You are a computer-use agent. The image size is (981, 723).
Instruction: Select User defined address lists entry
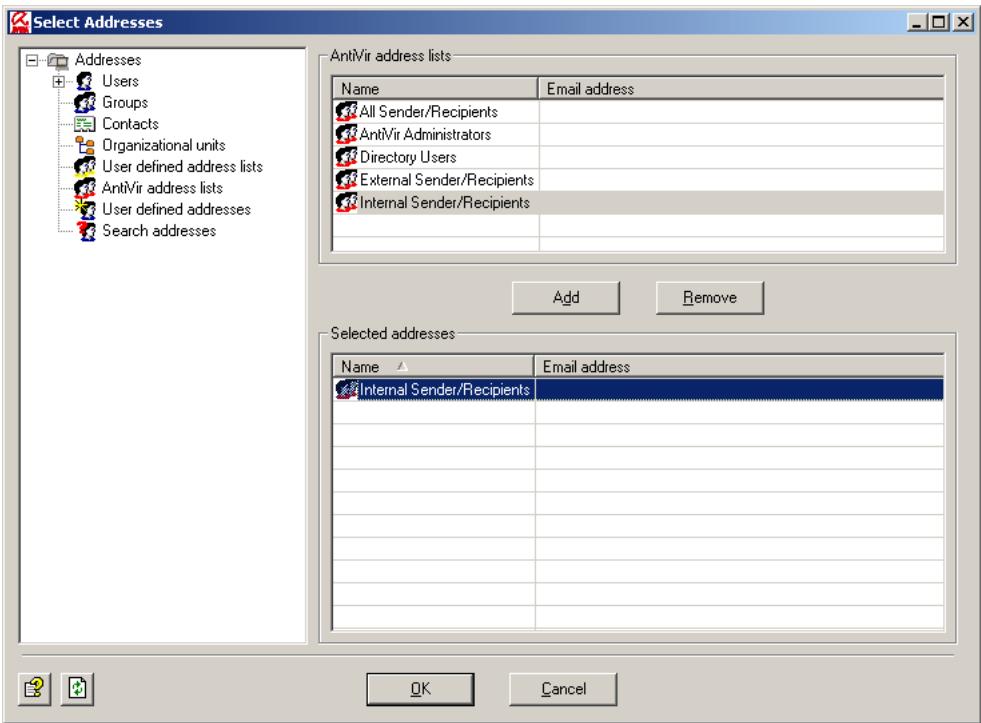[x=182, y=166]
